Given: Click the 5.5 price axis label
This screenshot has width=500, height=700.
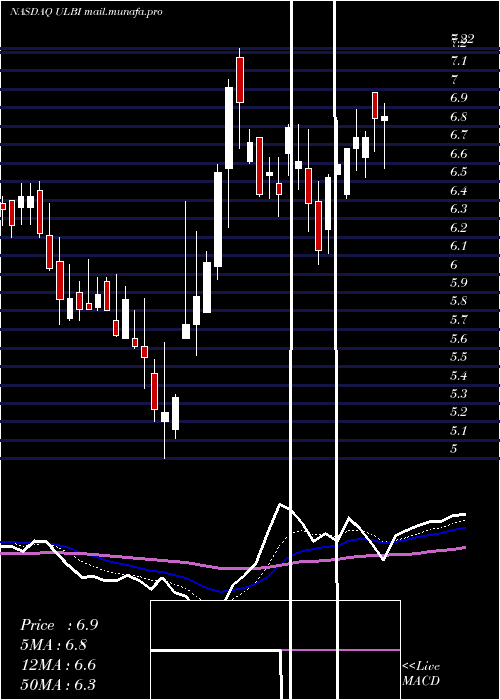Looking at the screenshot, I should coord(459,357).
